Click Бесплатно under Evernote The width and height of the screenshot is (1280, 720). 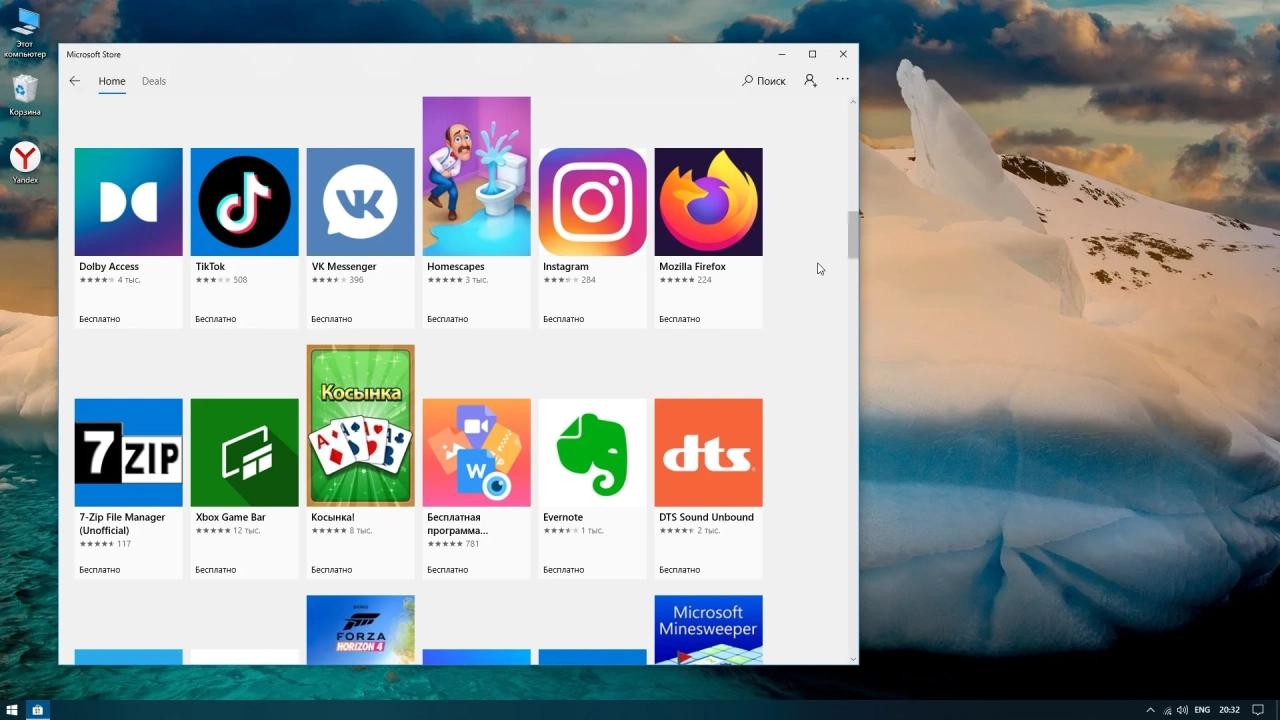564,570
